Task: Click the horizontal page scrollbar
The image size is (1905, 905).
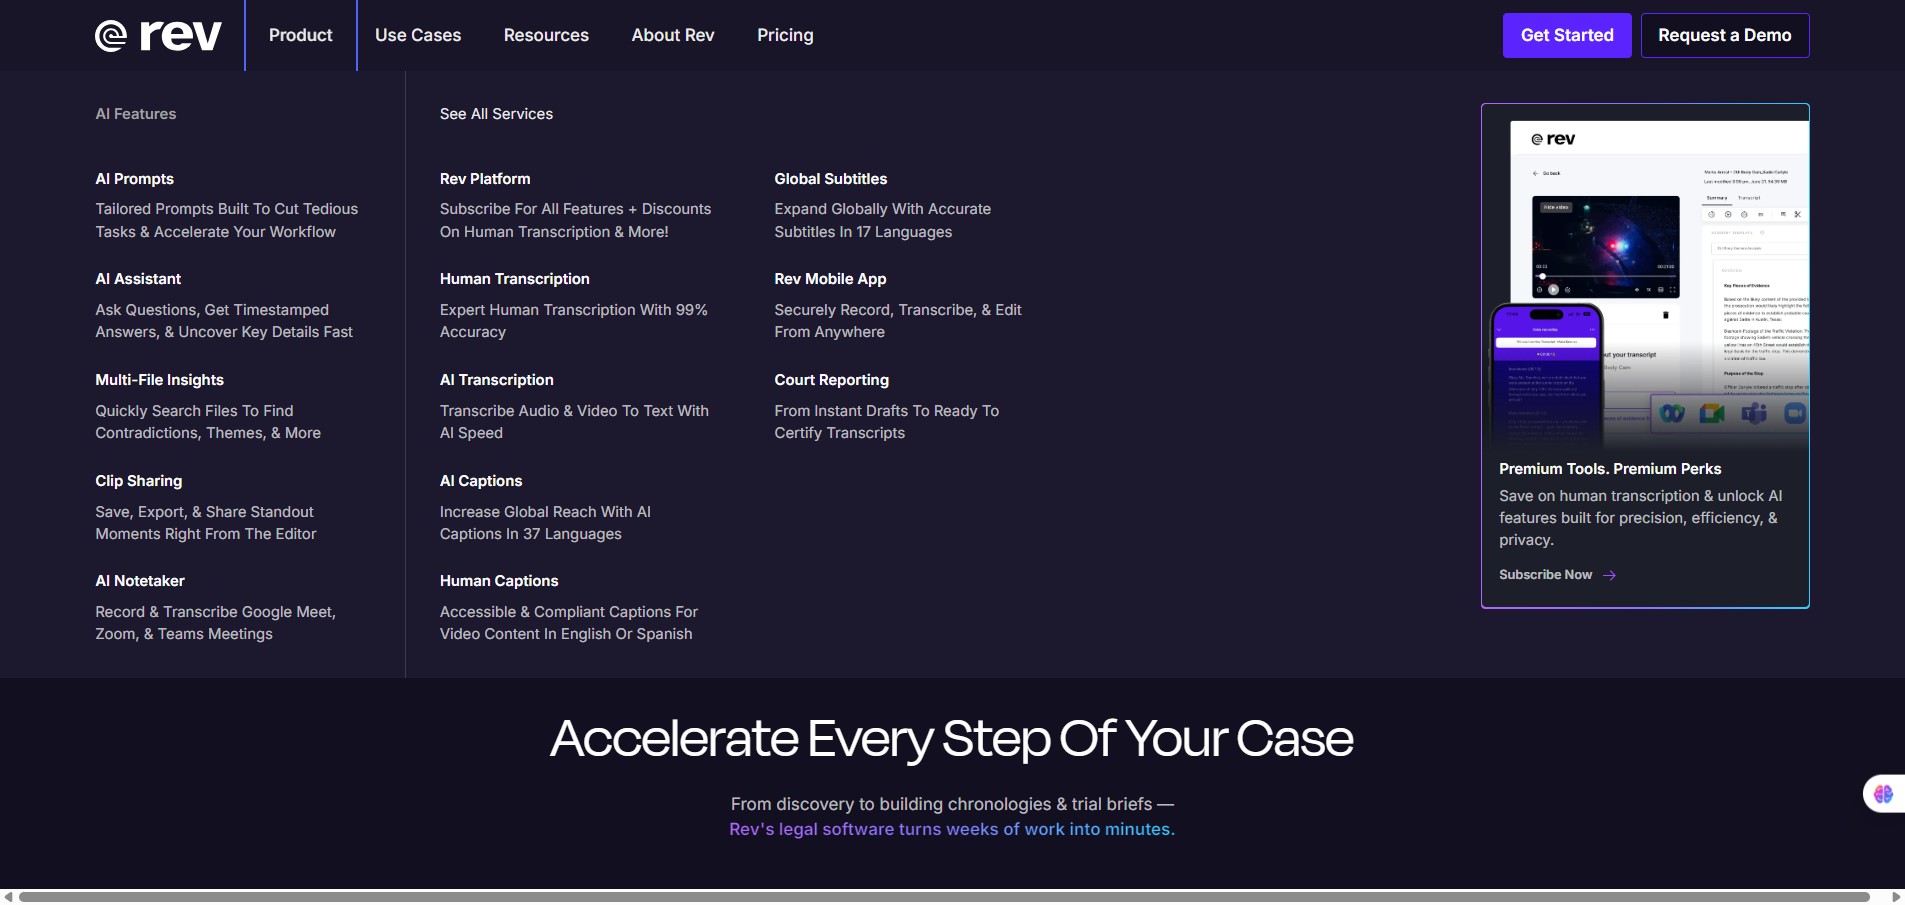Action: [x=944, y=897]
